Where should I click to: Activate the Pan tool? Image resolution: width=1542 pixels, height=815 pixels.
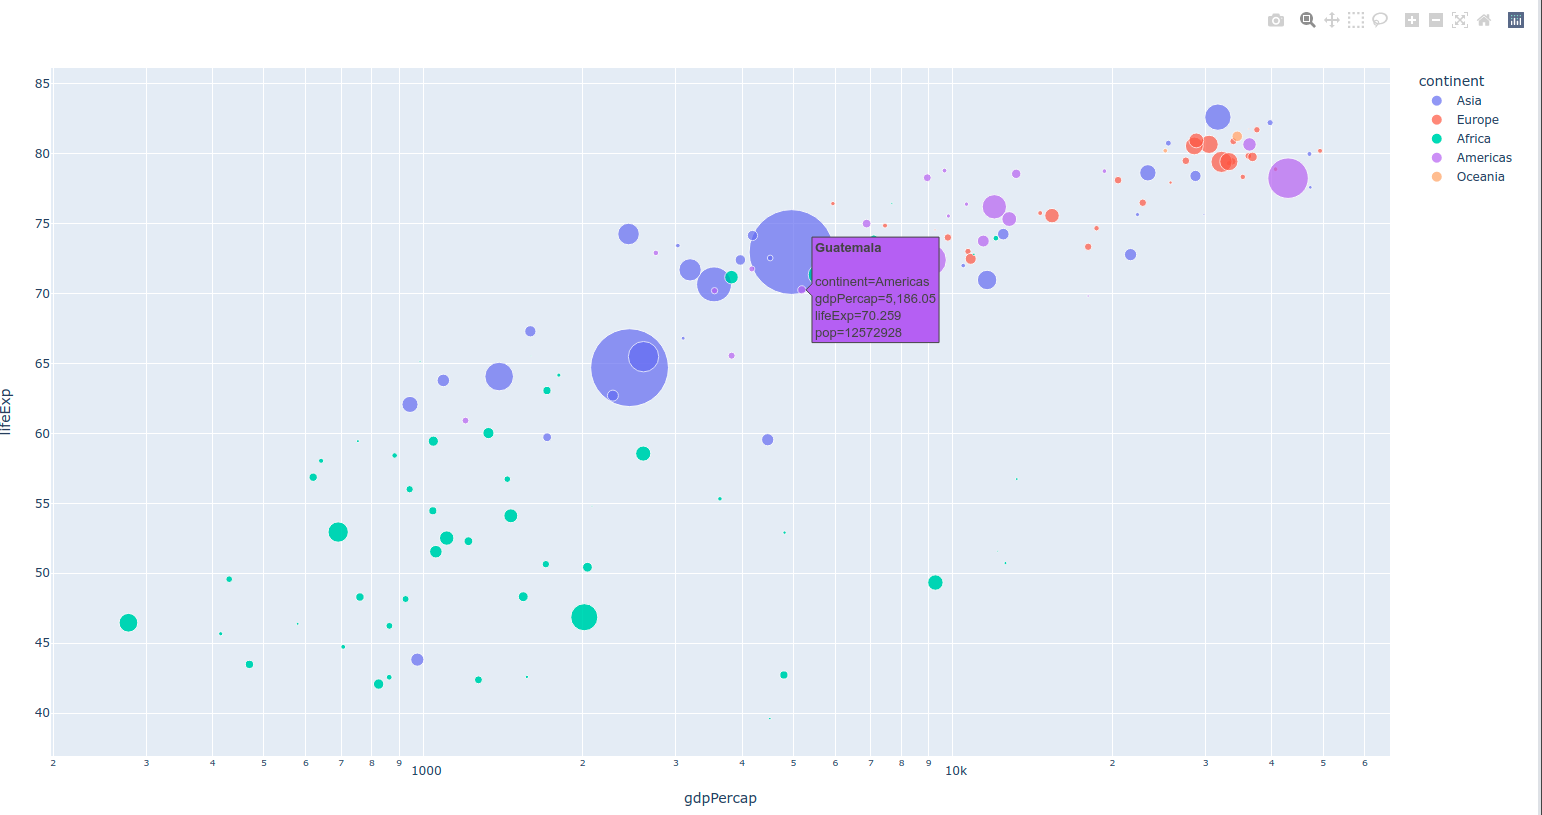point(1331,19)
